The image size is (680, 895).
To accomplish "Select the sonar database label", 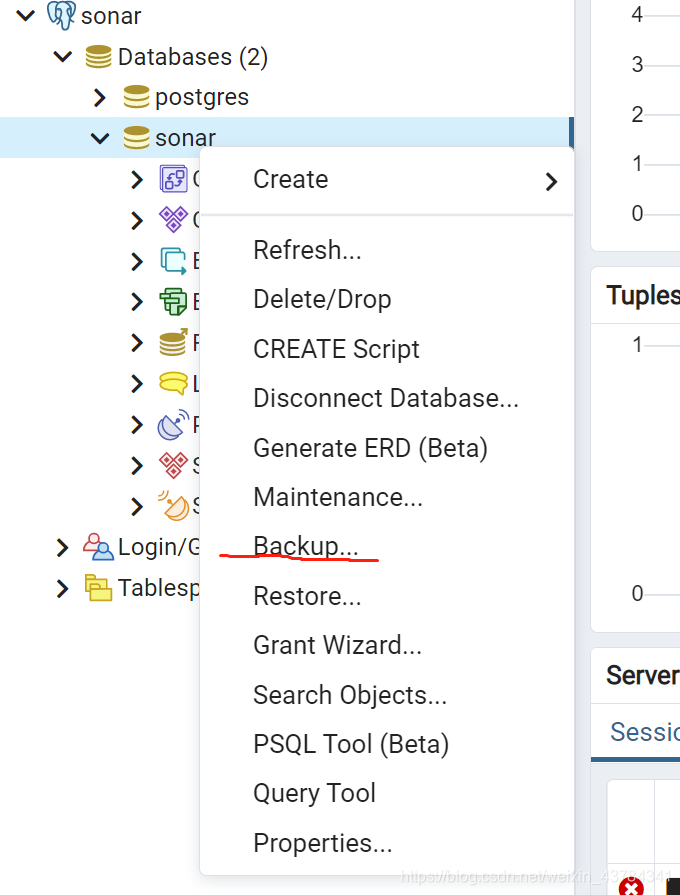I will 186,138.
